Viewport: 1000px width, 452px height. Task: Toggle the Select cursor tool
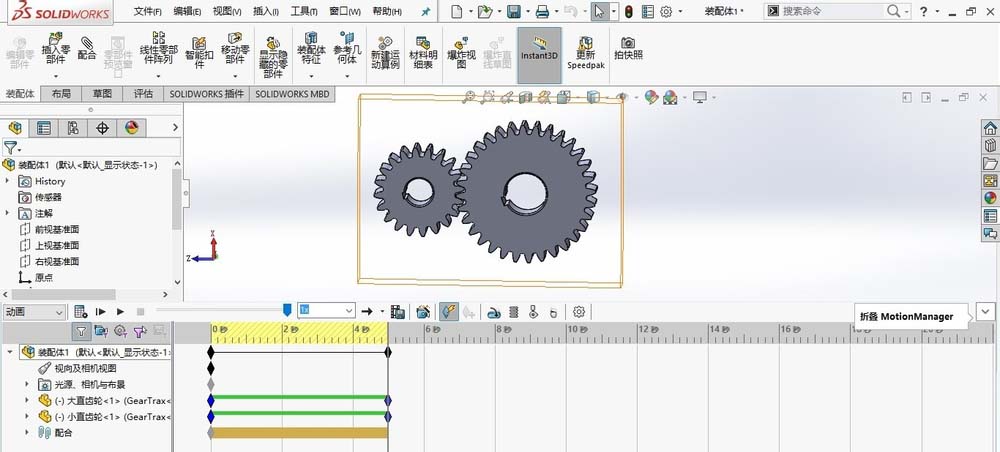599,11
